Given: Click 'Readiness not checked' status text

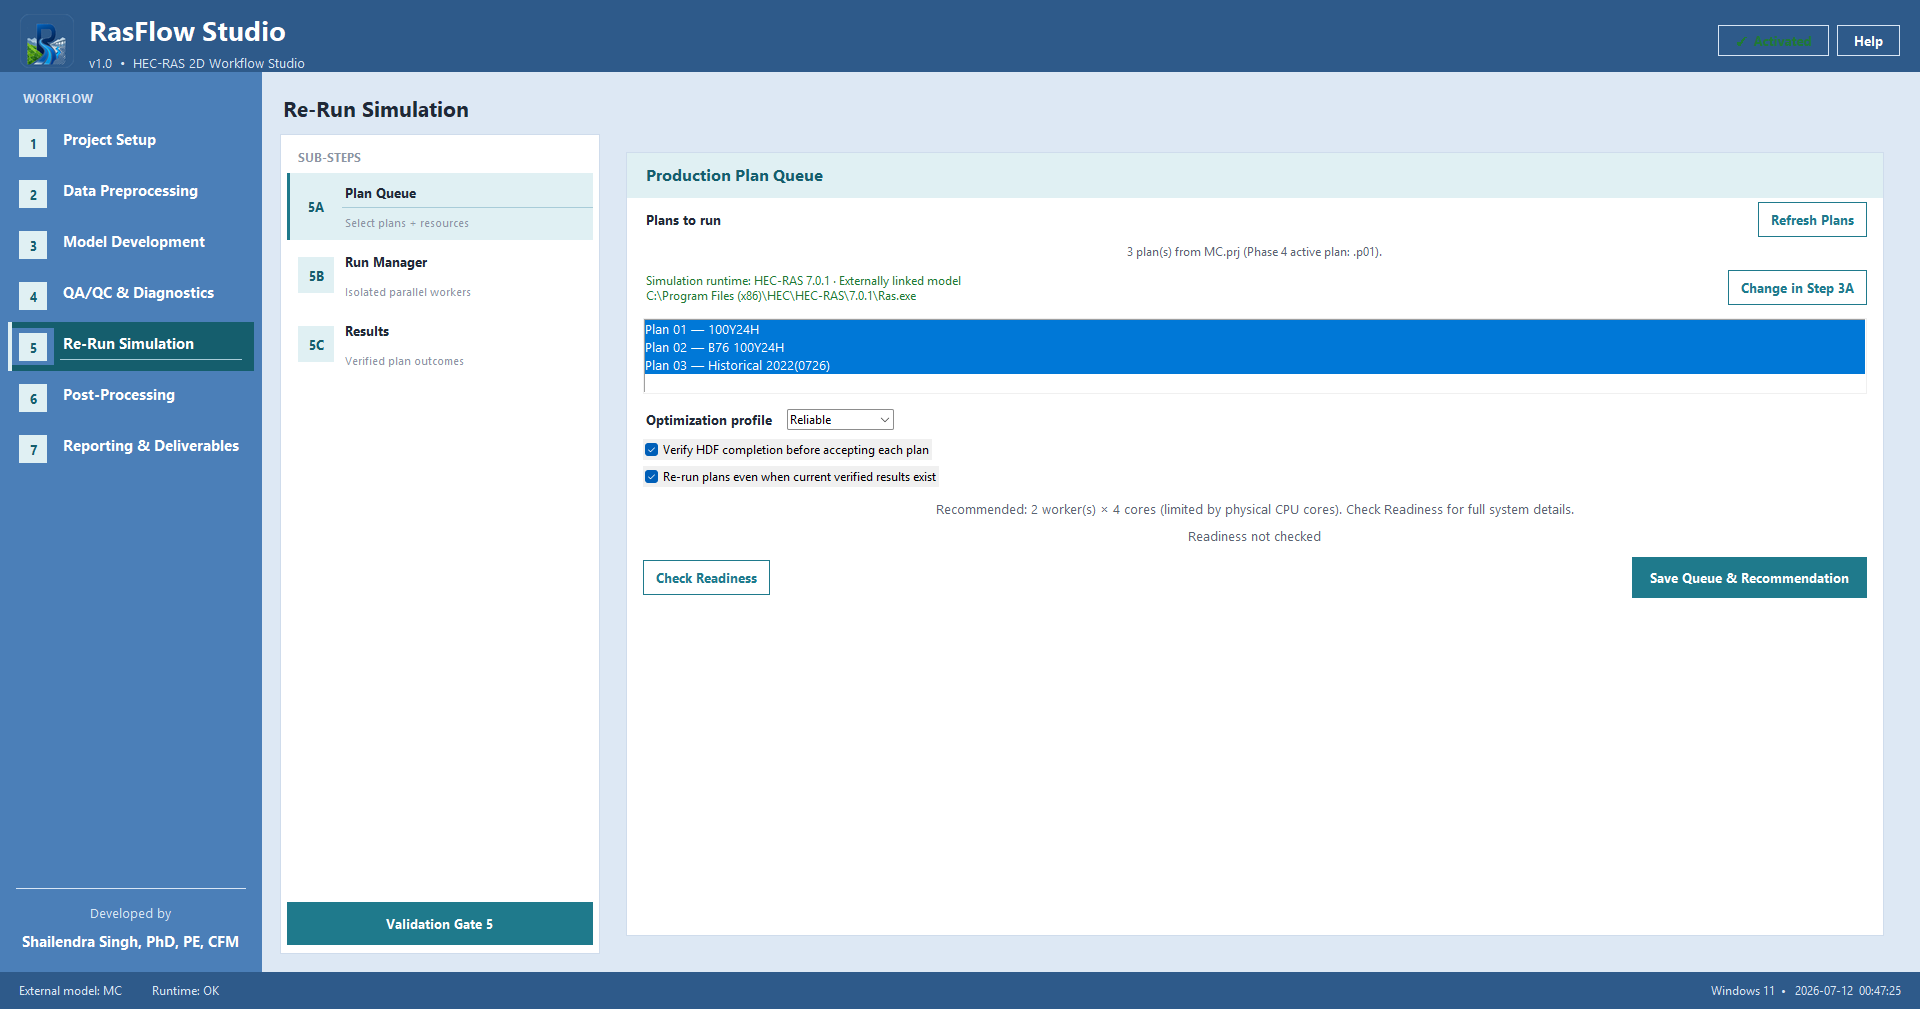Looking at the screenshot, I should tap(1254, 537).
